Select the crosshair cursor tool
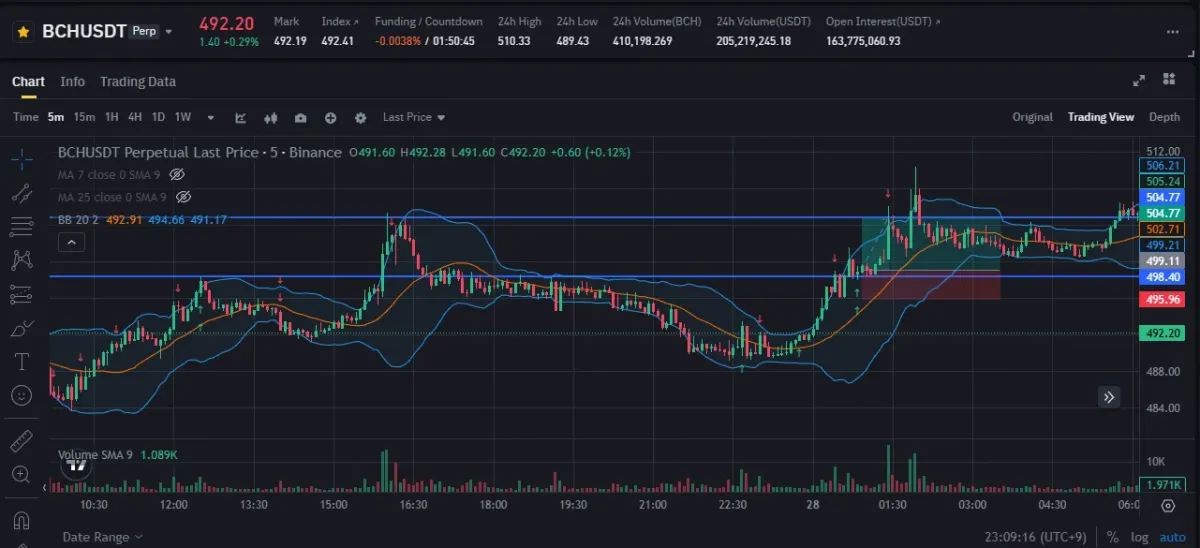1200x548 pixels. tap(22, 157)
